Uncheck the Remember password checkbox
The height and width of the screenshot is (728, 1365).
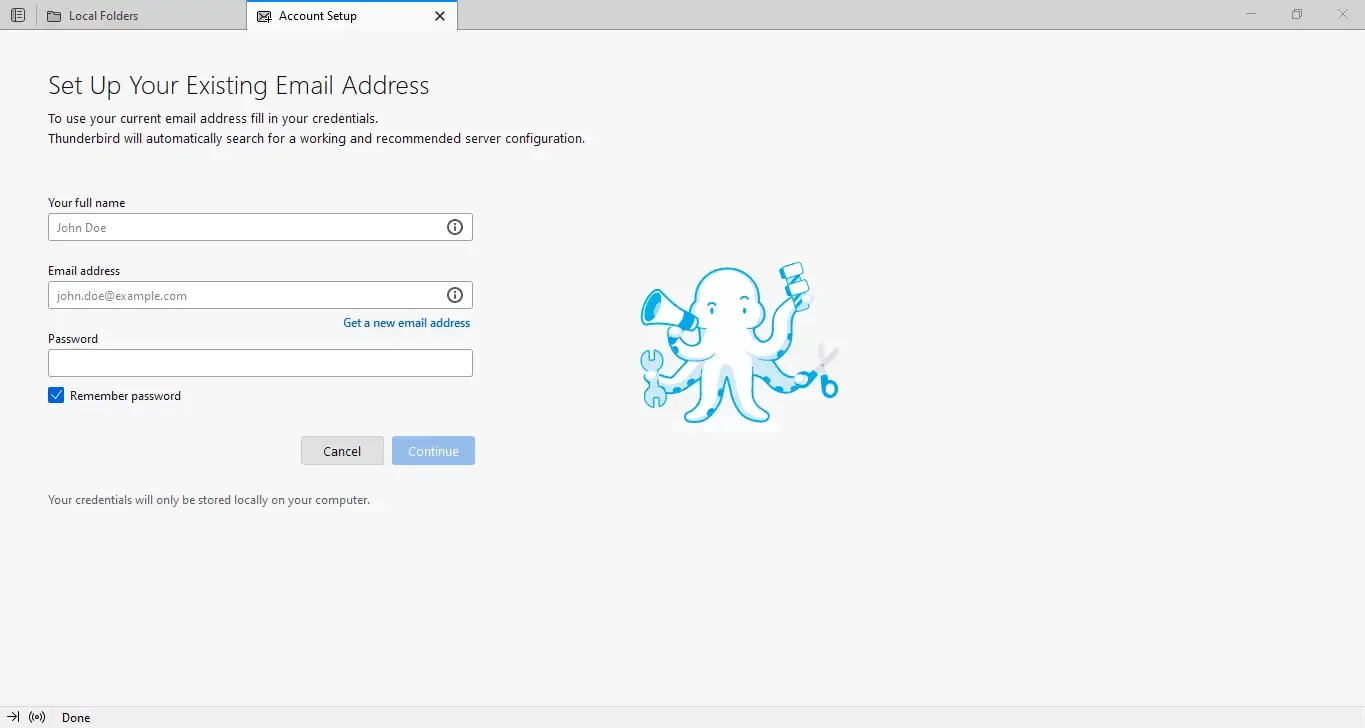click(x=56, y=395)
